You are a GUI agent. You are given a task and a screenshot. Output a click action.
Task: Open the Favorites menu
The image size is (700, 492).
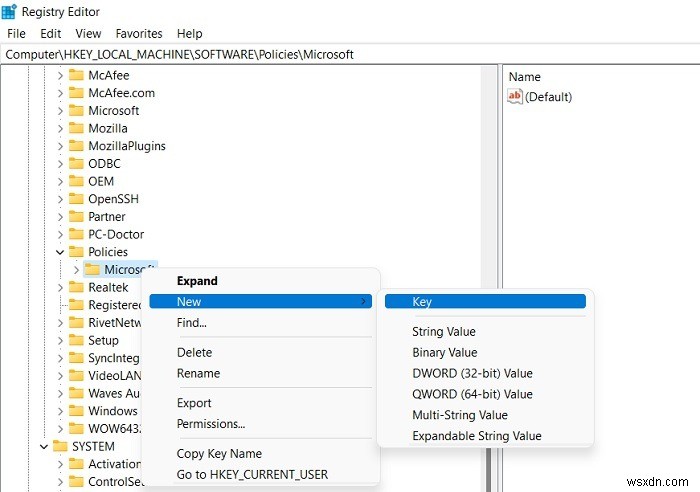tap(139, 33)
